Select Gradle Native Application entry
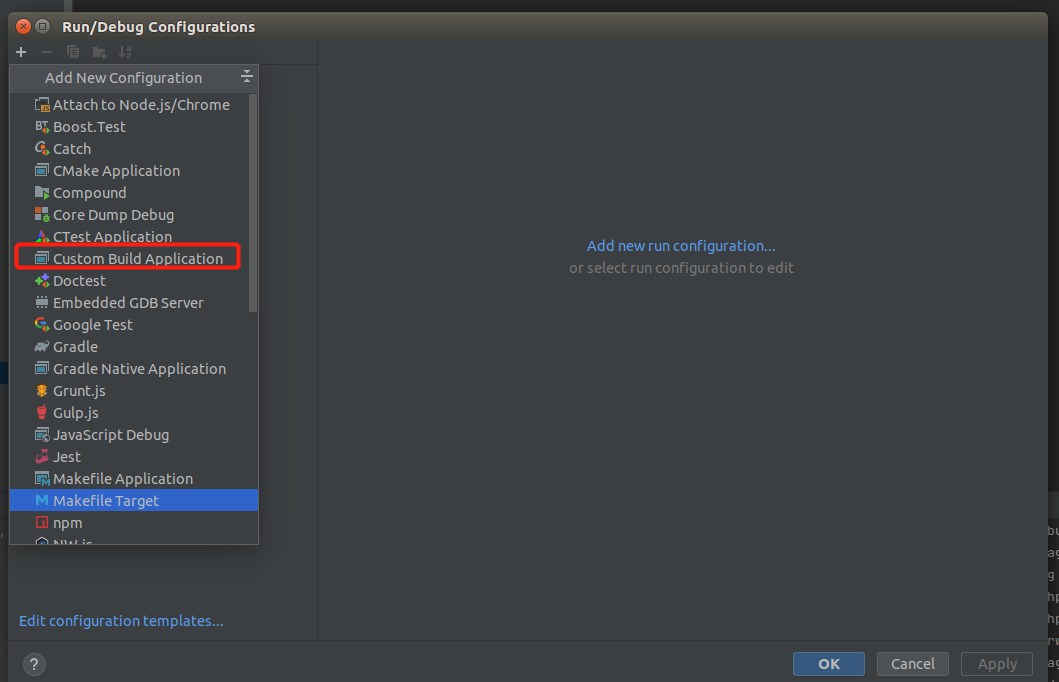This screenshot has height=682, width=1059. pos(134,369)
